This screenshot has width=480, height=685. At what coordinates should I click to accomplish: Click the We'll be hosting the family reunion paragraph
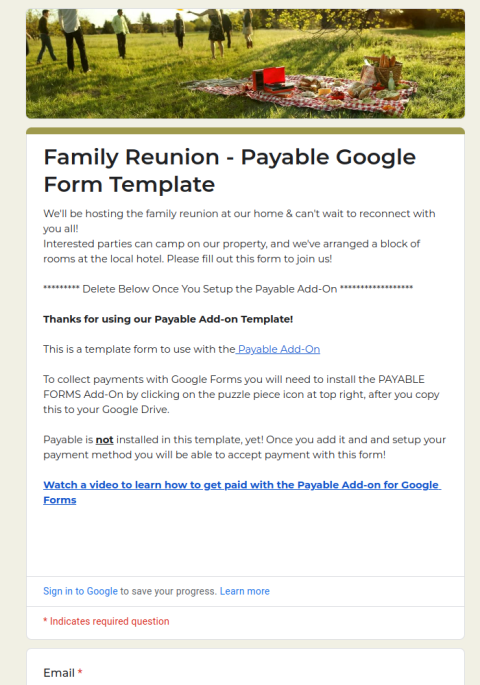pos(239,221)
